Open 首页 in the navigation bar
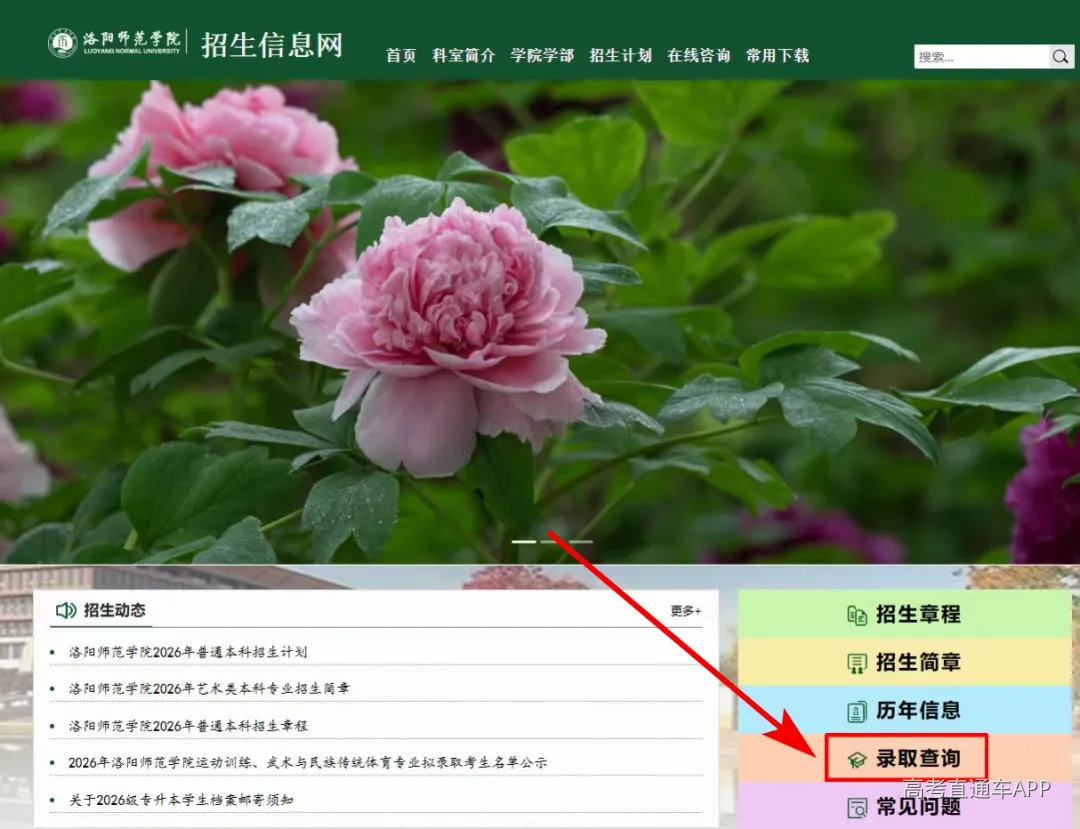1080x829 pixels. click(401, 56)
